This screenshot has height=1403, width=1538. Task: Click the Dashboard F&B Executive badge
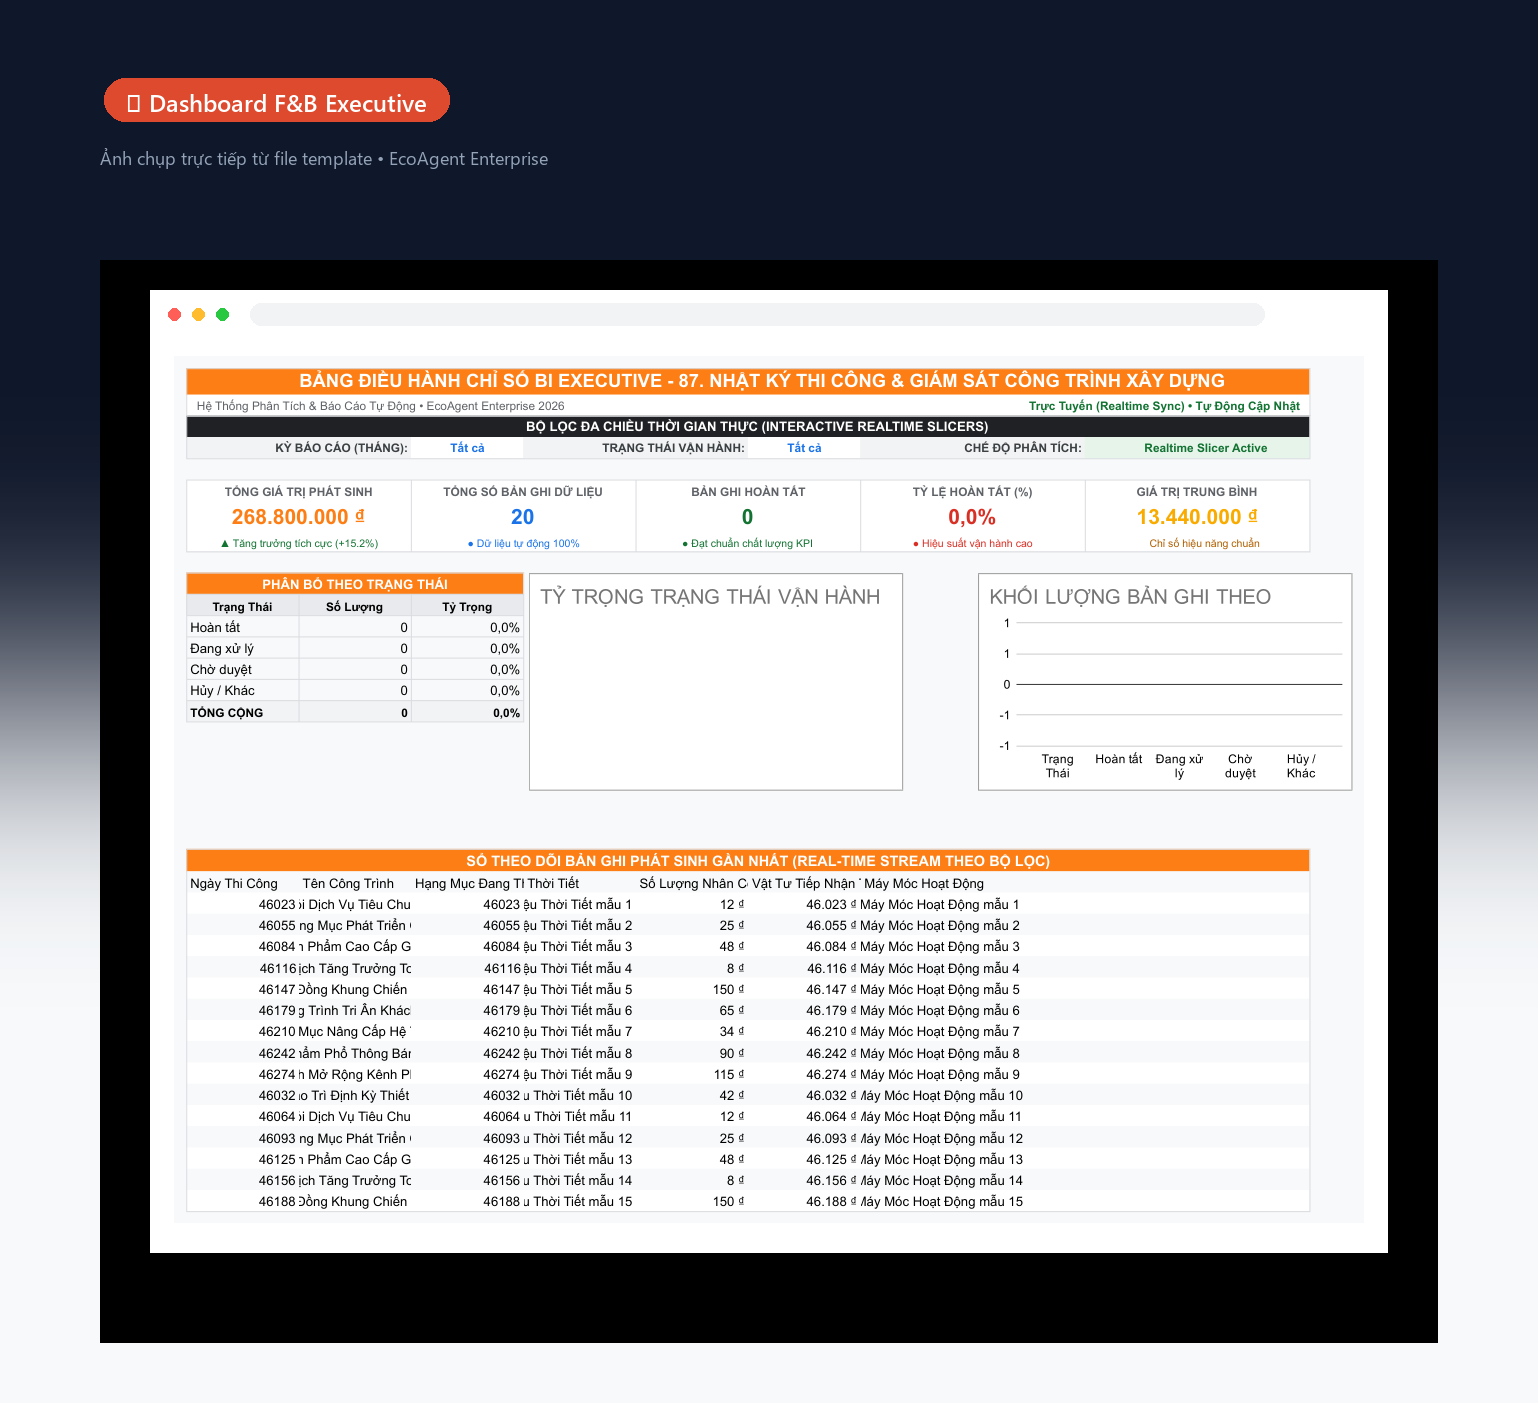coord(277,100)
